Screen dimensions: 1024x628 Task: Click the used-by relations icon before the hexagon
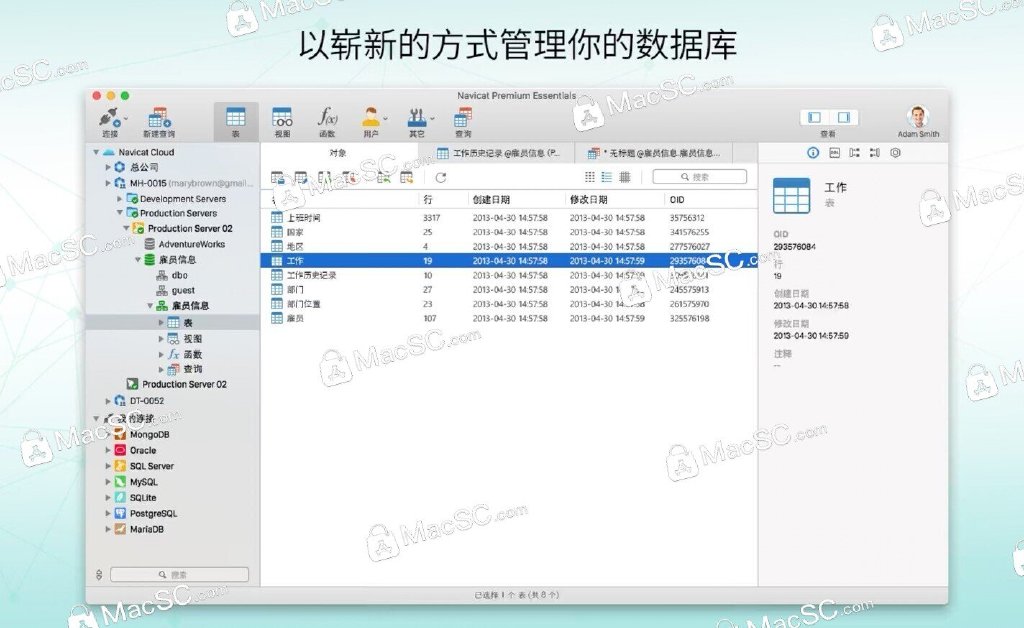874,153
